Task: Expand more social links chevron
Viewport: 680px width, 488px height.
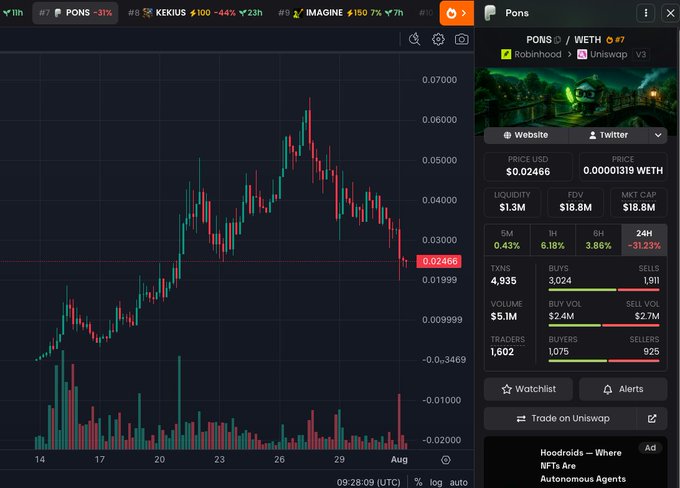Action: 658,135
